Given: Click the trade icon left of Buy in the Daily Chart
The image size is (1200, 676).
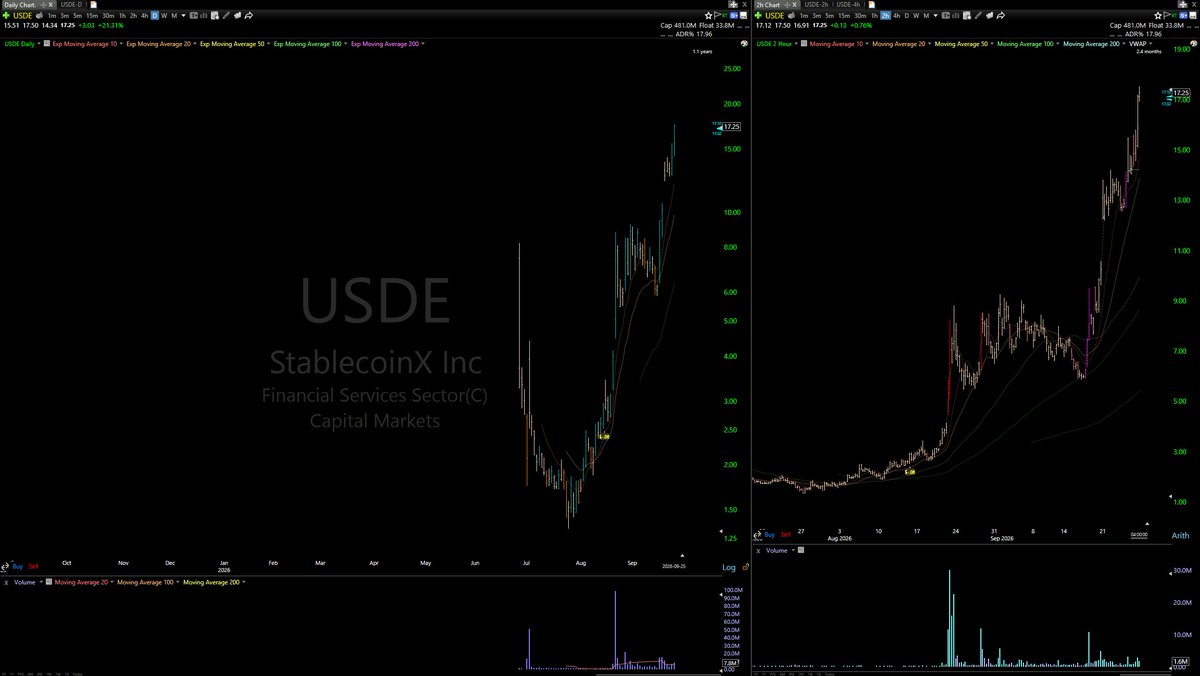Looking at the screenshot, I should 5,566.
